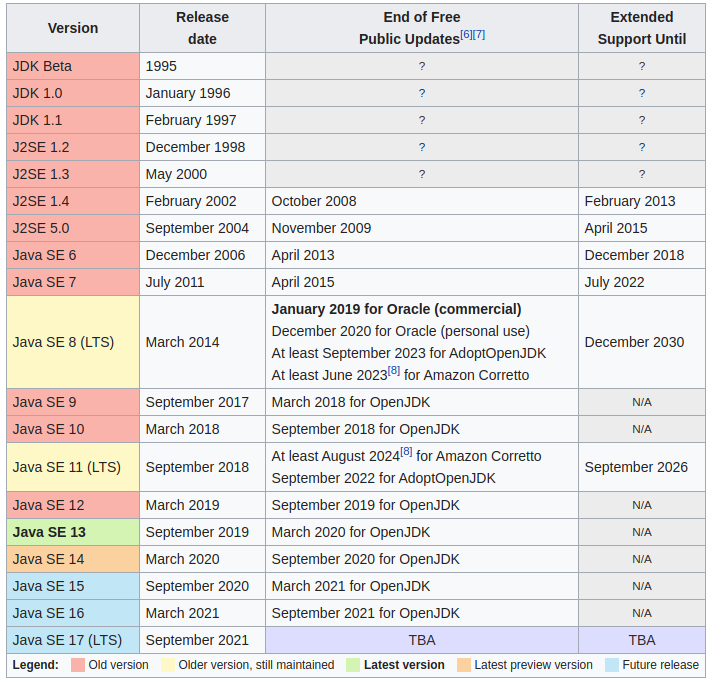Click September 2019 for OpenJDK cell
Viewport: 711px width, 684px height.
pyautogui.click(x=422, y=505)
